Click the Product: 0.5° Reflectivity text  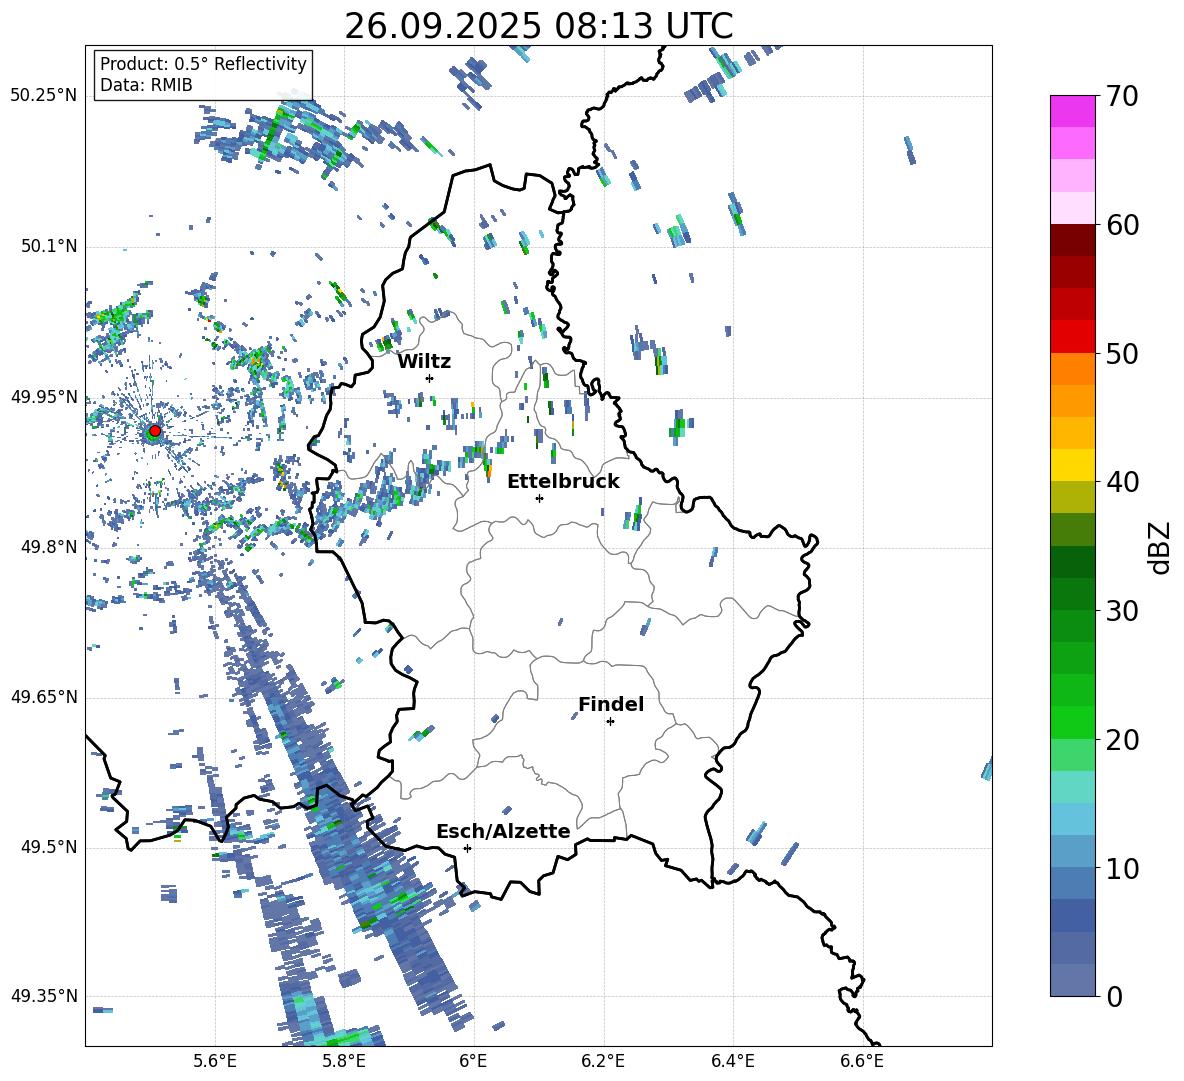[203, 63]
